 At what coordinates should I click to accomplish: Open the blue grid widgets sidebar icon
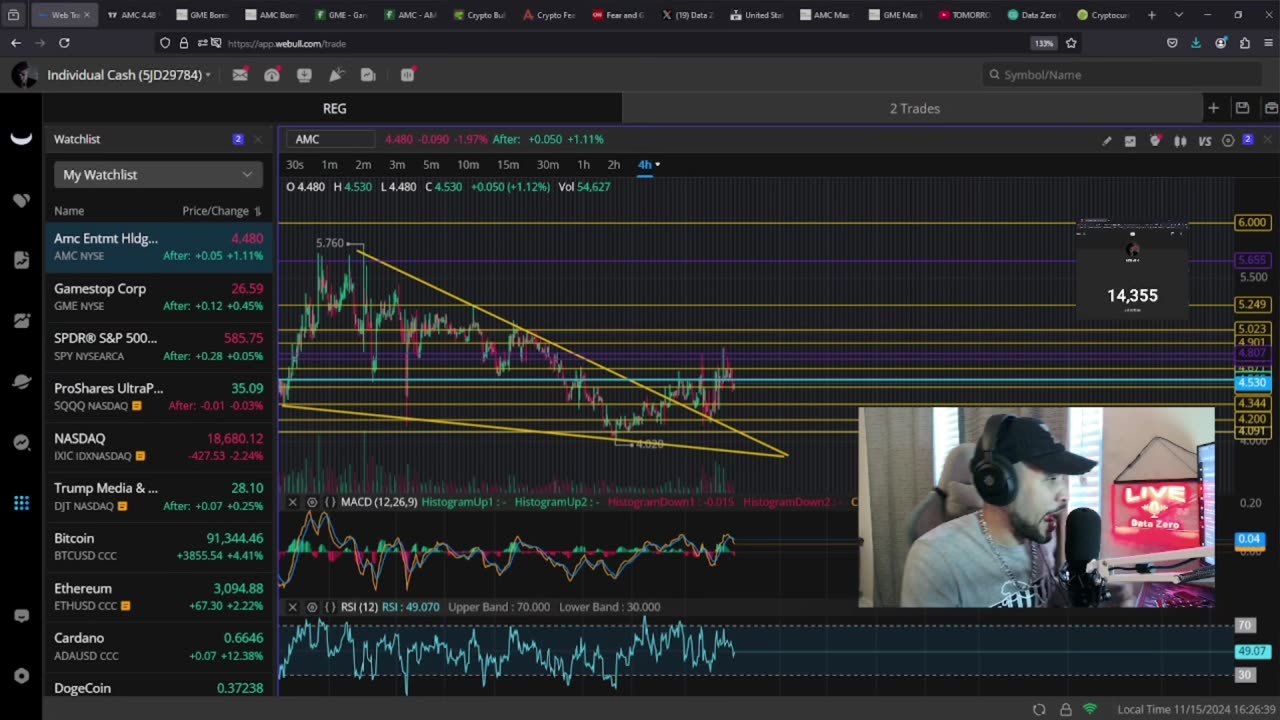tap(21, 503)
